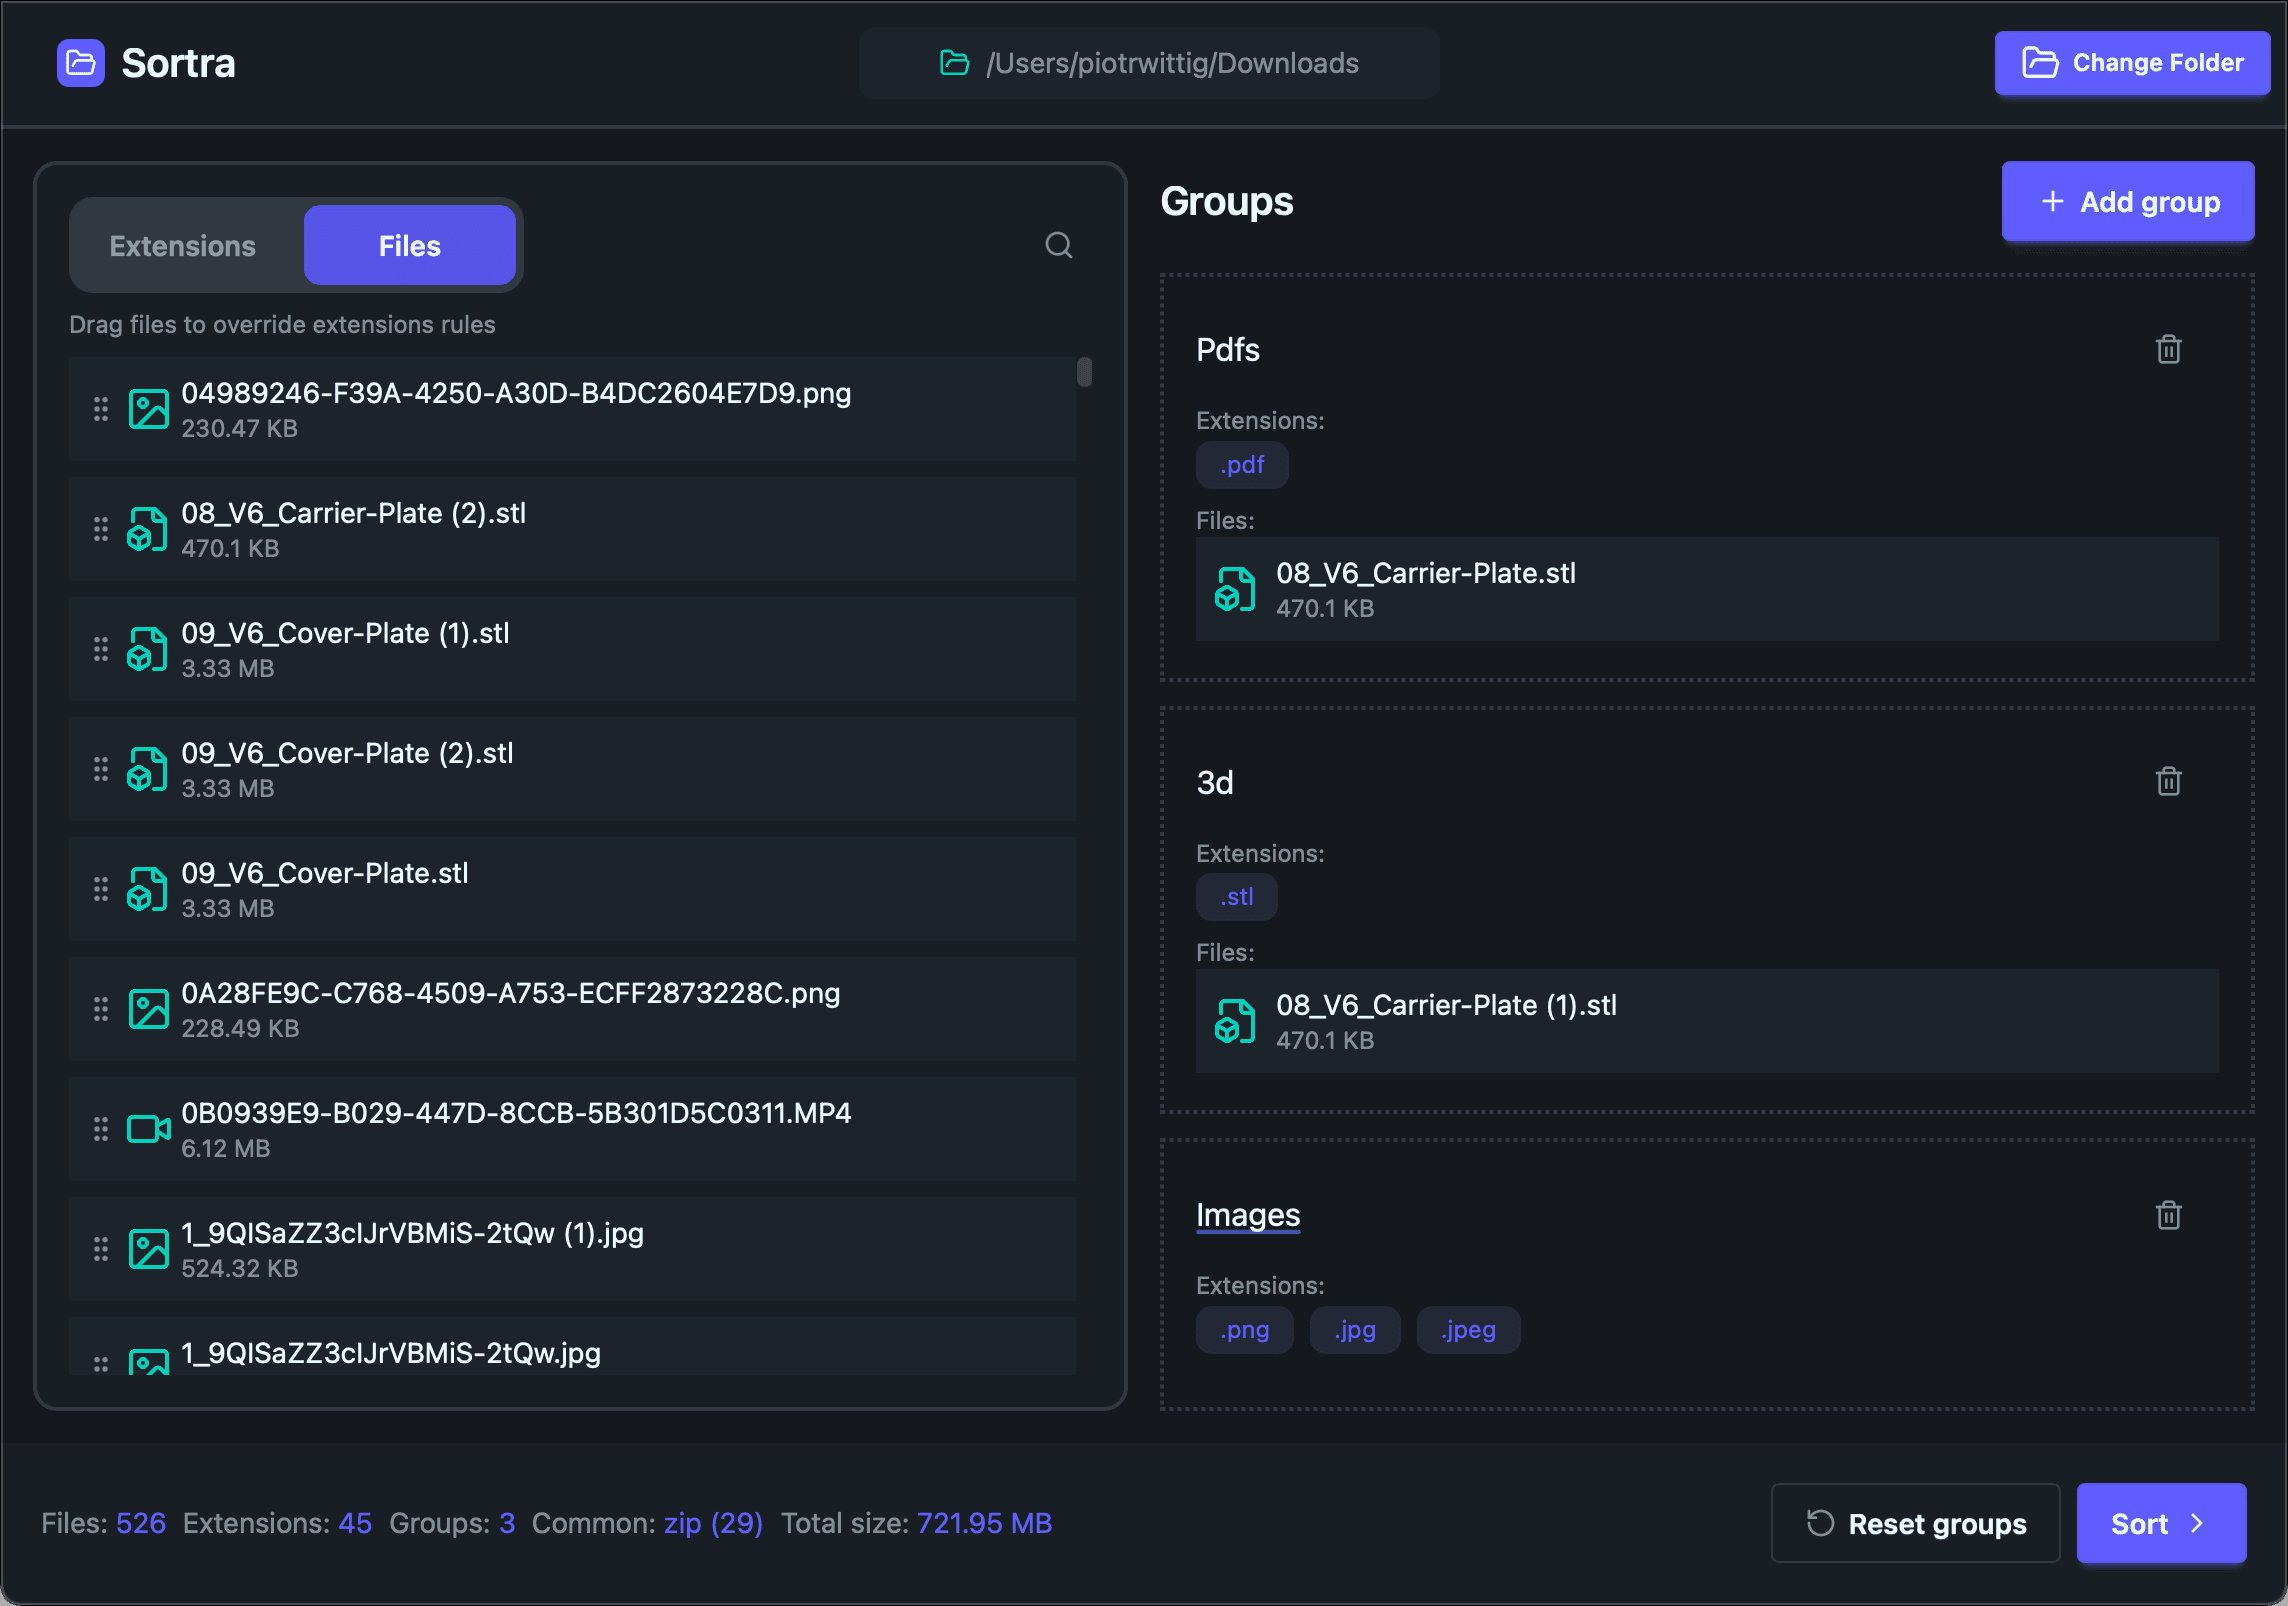This screenshot has width=2288, height=1606.
Task: Click the .pdf extension chip
Action: (x=1242, y=465)
